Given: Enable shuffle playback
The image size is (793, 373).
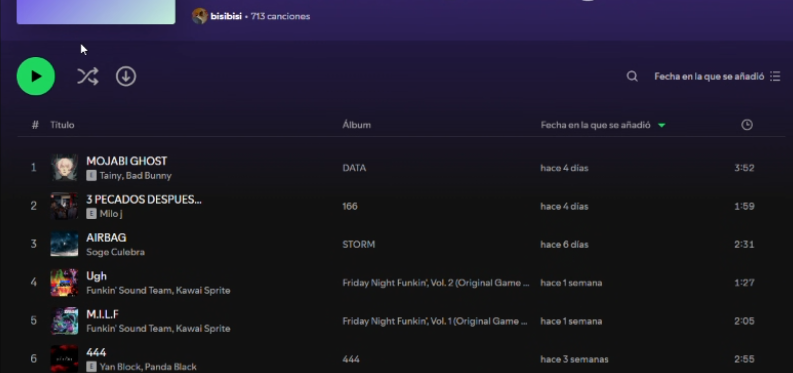Looking at the screenshot, I should click(87, 76).
